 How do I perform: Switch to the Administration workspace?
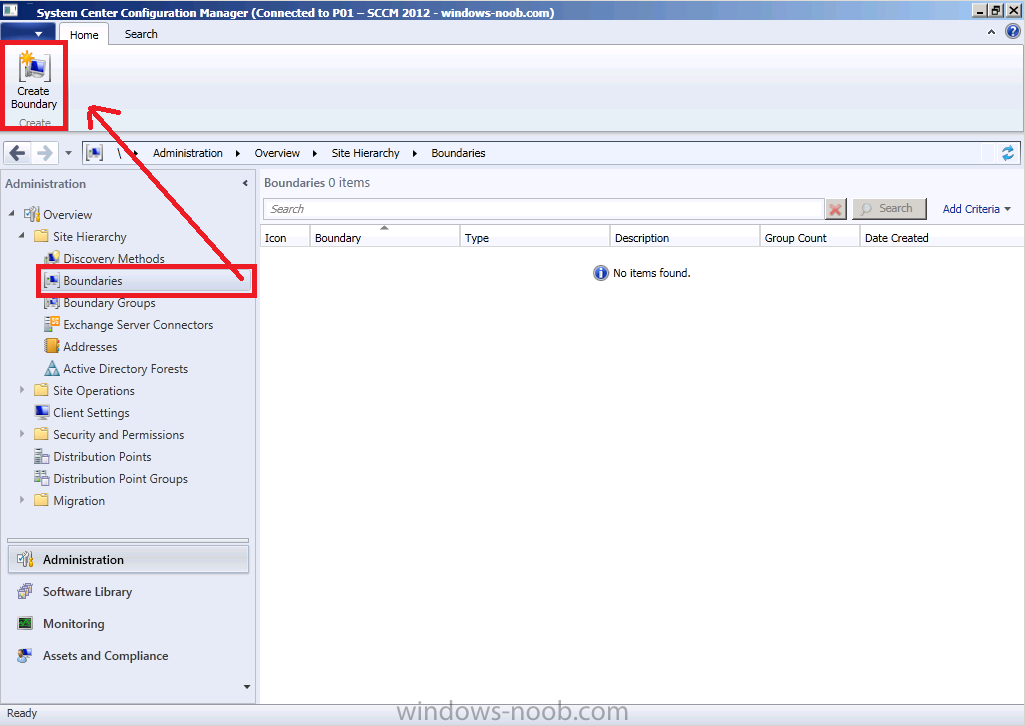click(x=128, y=559)
